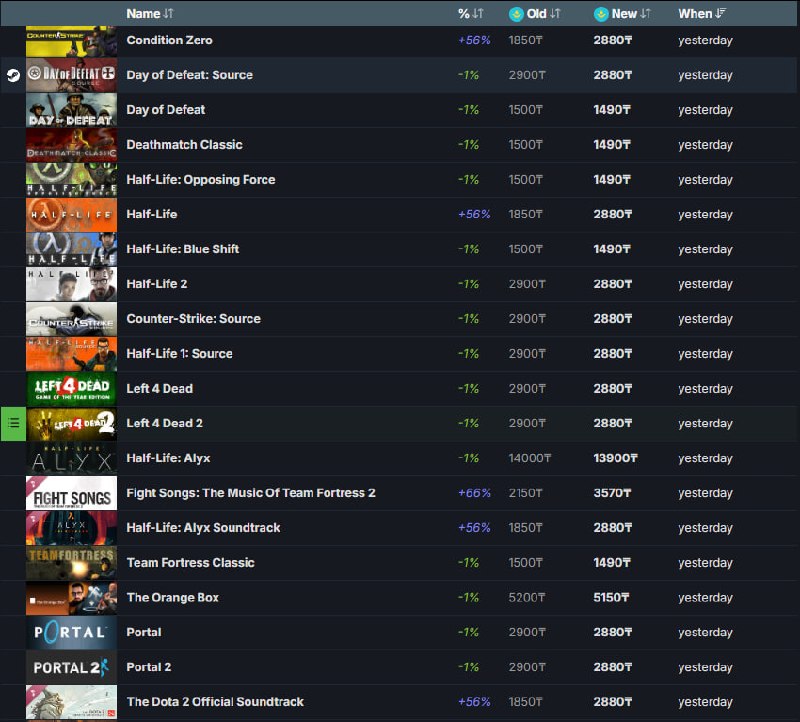The width and height of the screenshot is (800, 722).
Task: Open The Dota 2 Official Soundtrack link
Action: pyautogui.click(x=215, y=702)
